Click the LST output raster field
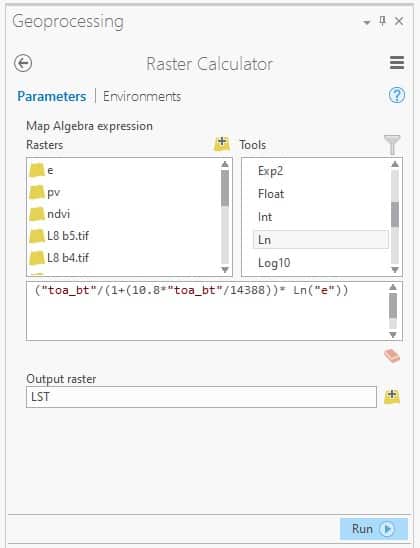The height and width of the screenshot is (548, 420). pos(201,397)
